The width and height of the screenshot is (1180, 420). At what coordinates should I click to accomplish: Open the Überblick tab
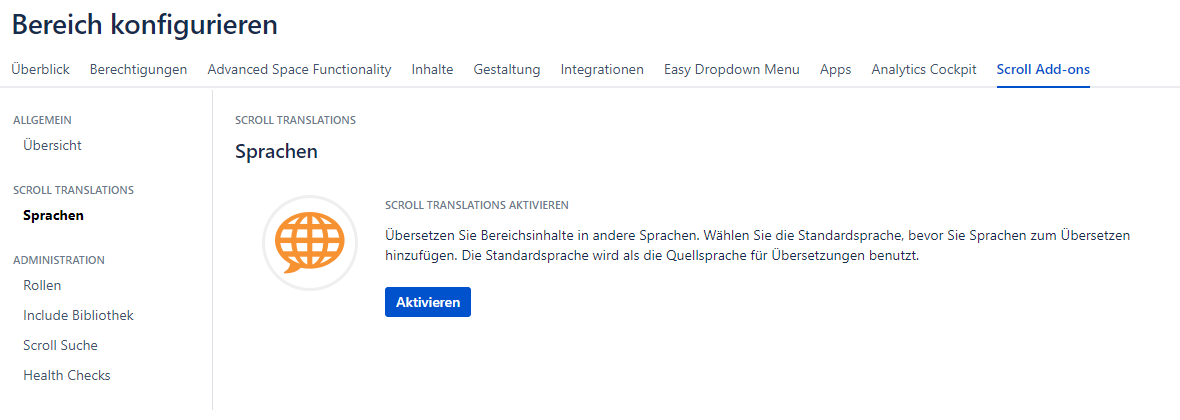pyautogui.click(x=41, y=70)
